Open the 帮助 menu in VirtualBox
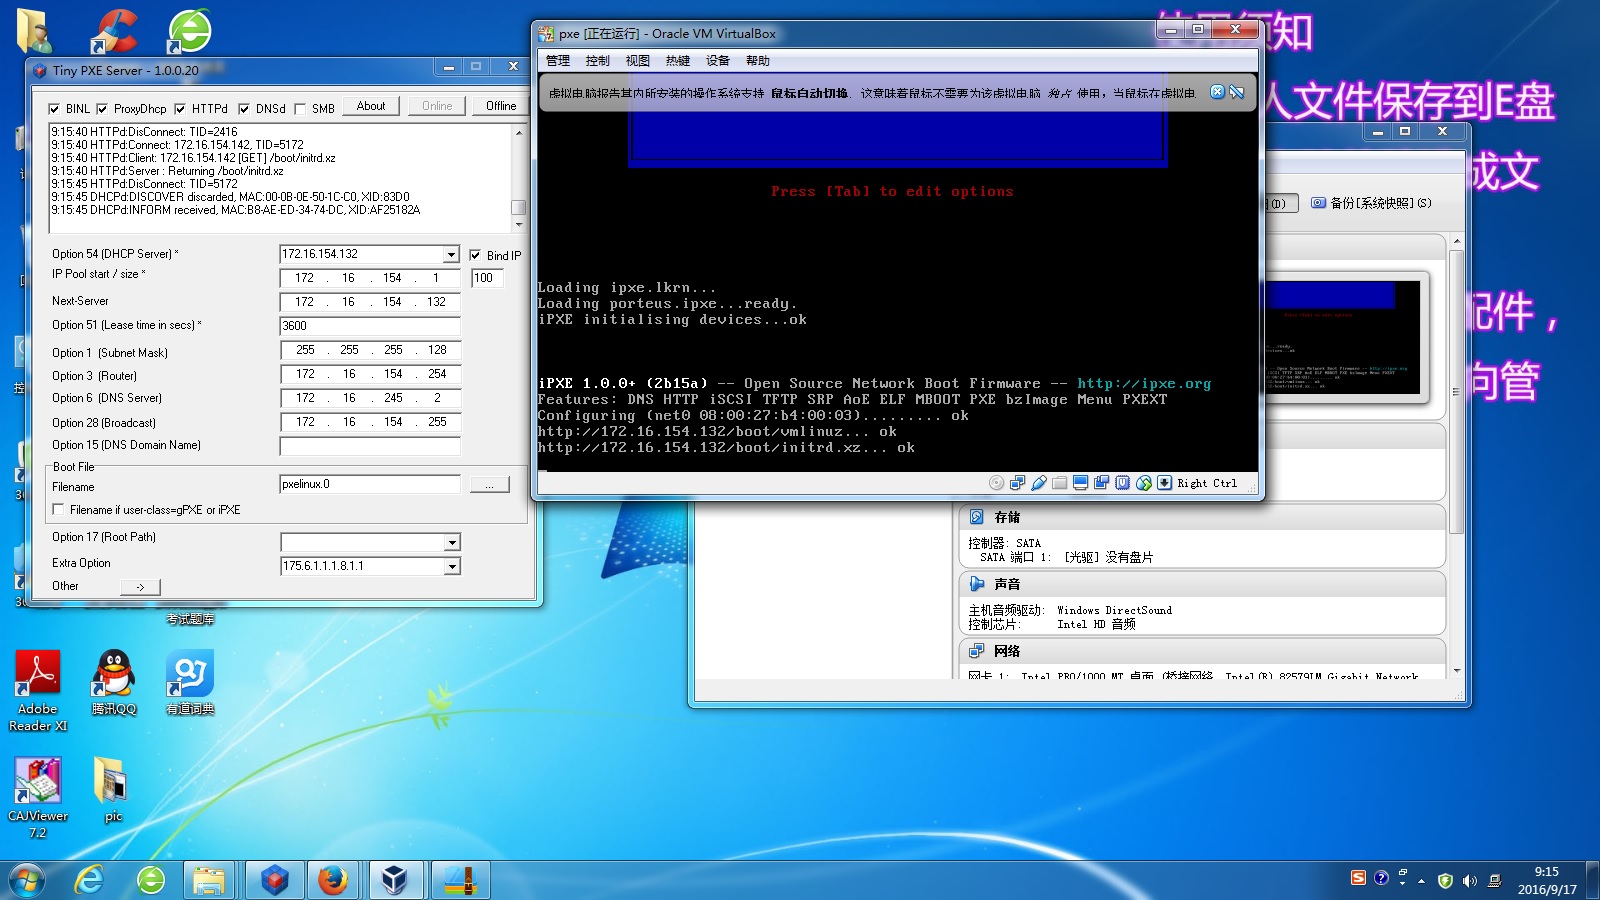The width and height of the screenshot is (1600, 900). 758,61
